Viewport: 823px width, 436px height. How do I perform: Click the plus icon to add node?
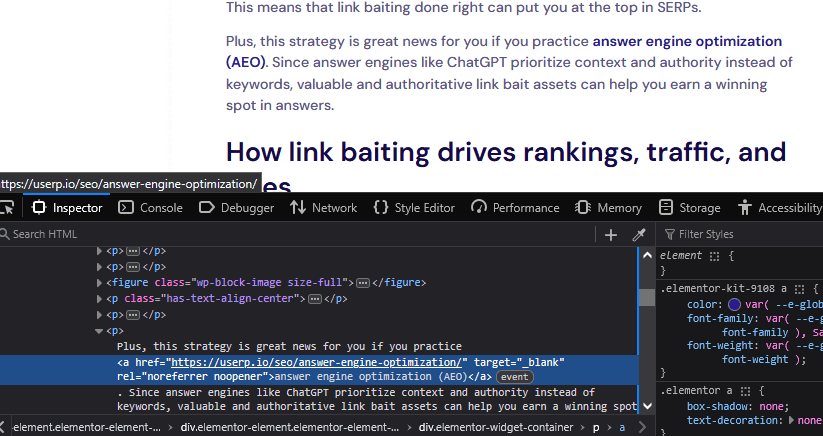click(x=611, y=234)
